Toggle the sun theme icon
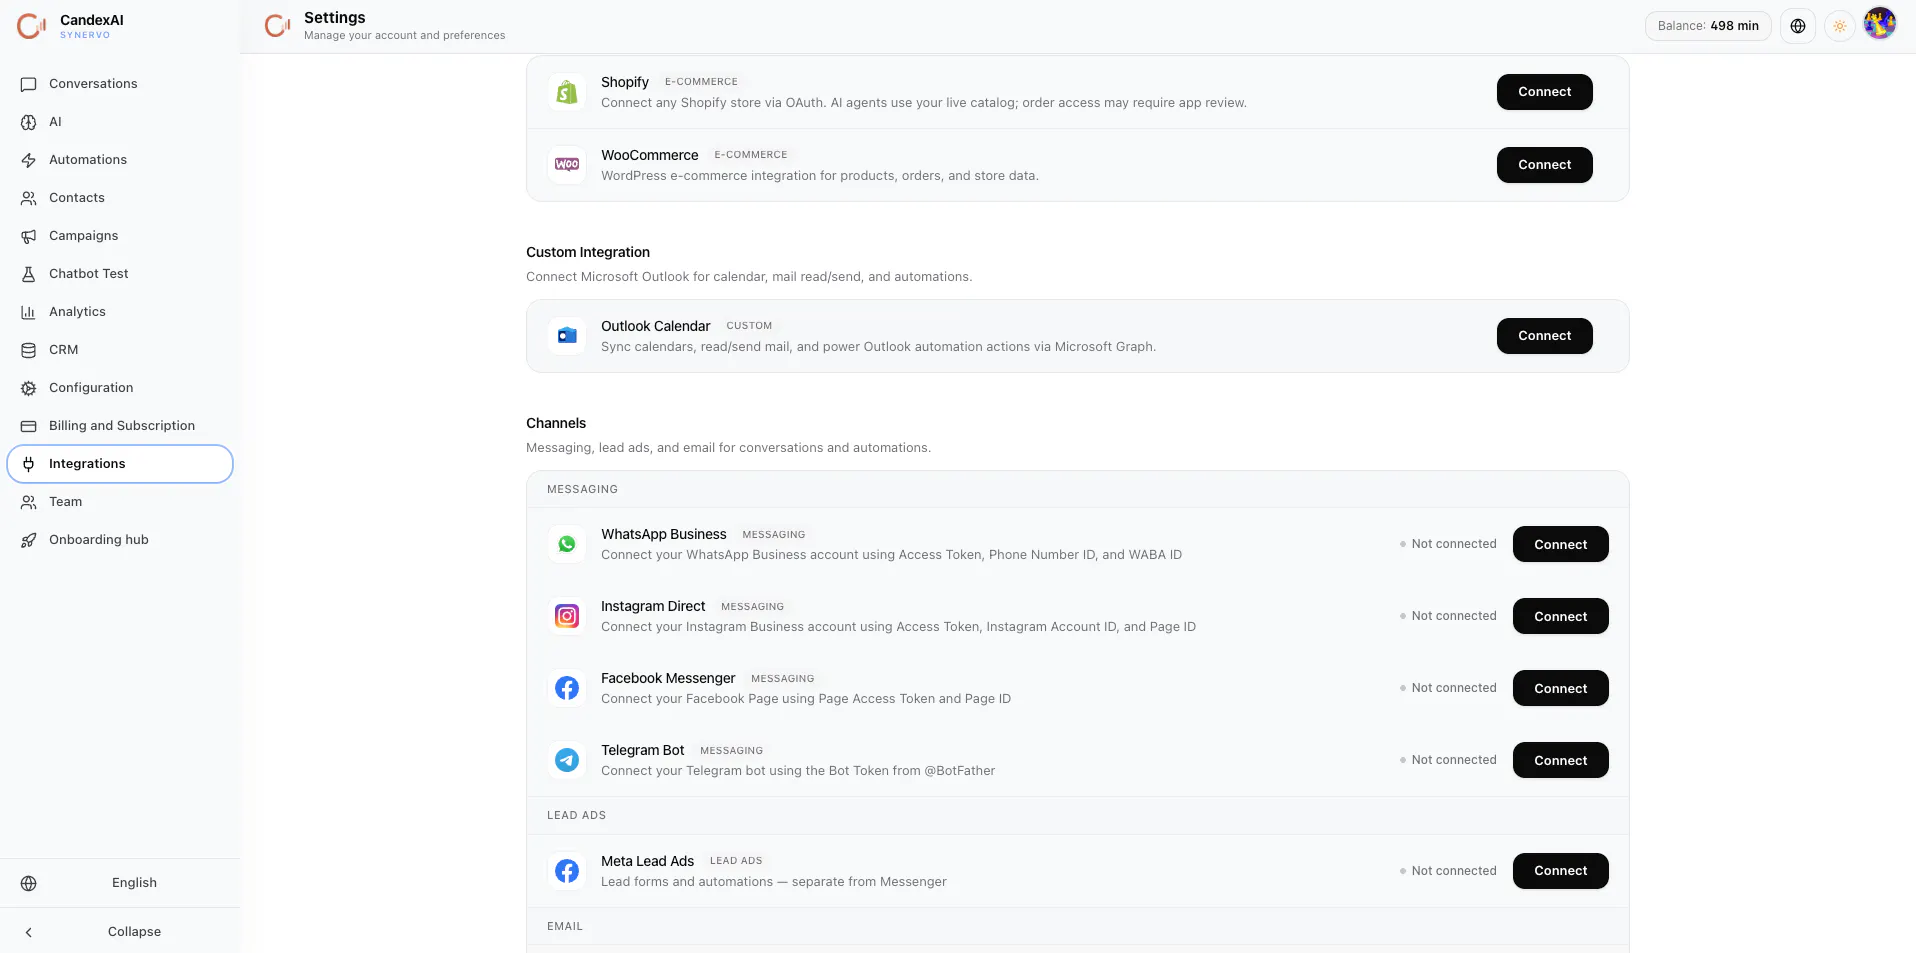 [1840, 26]
